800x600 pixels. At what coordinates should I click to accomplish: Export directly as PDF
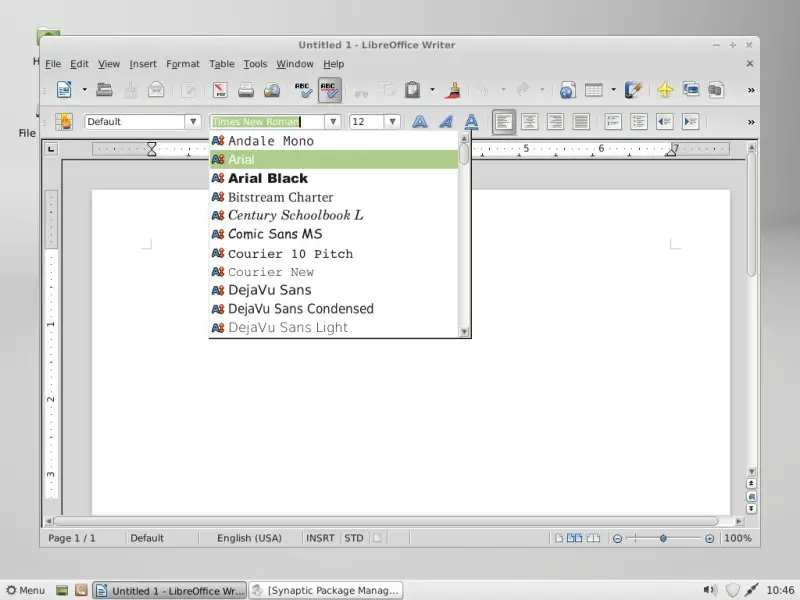[x=220, y=90]
